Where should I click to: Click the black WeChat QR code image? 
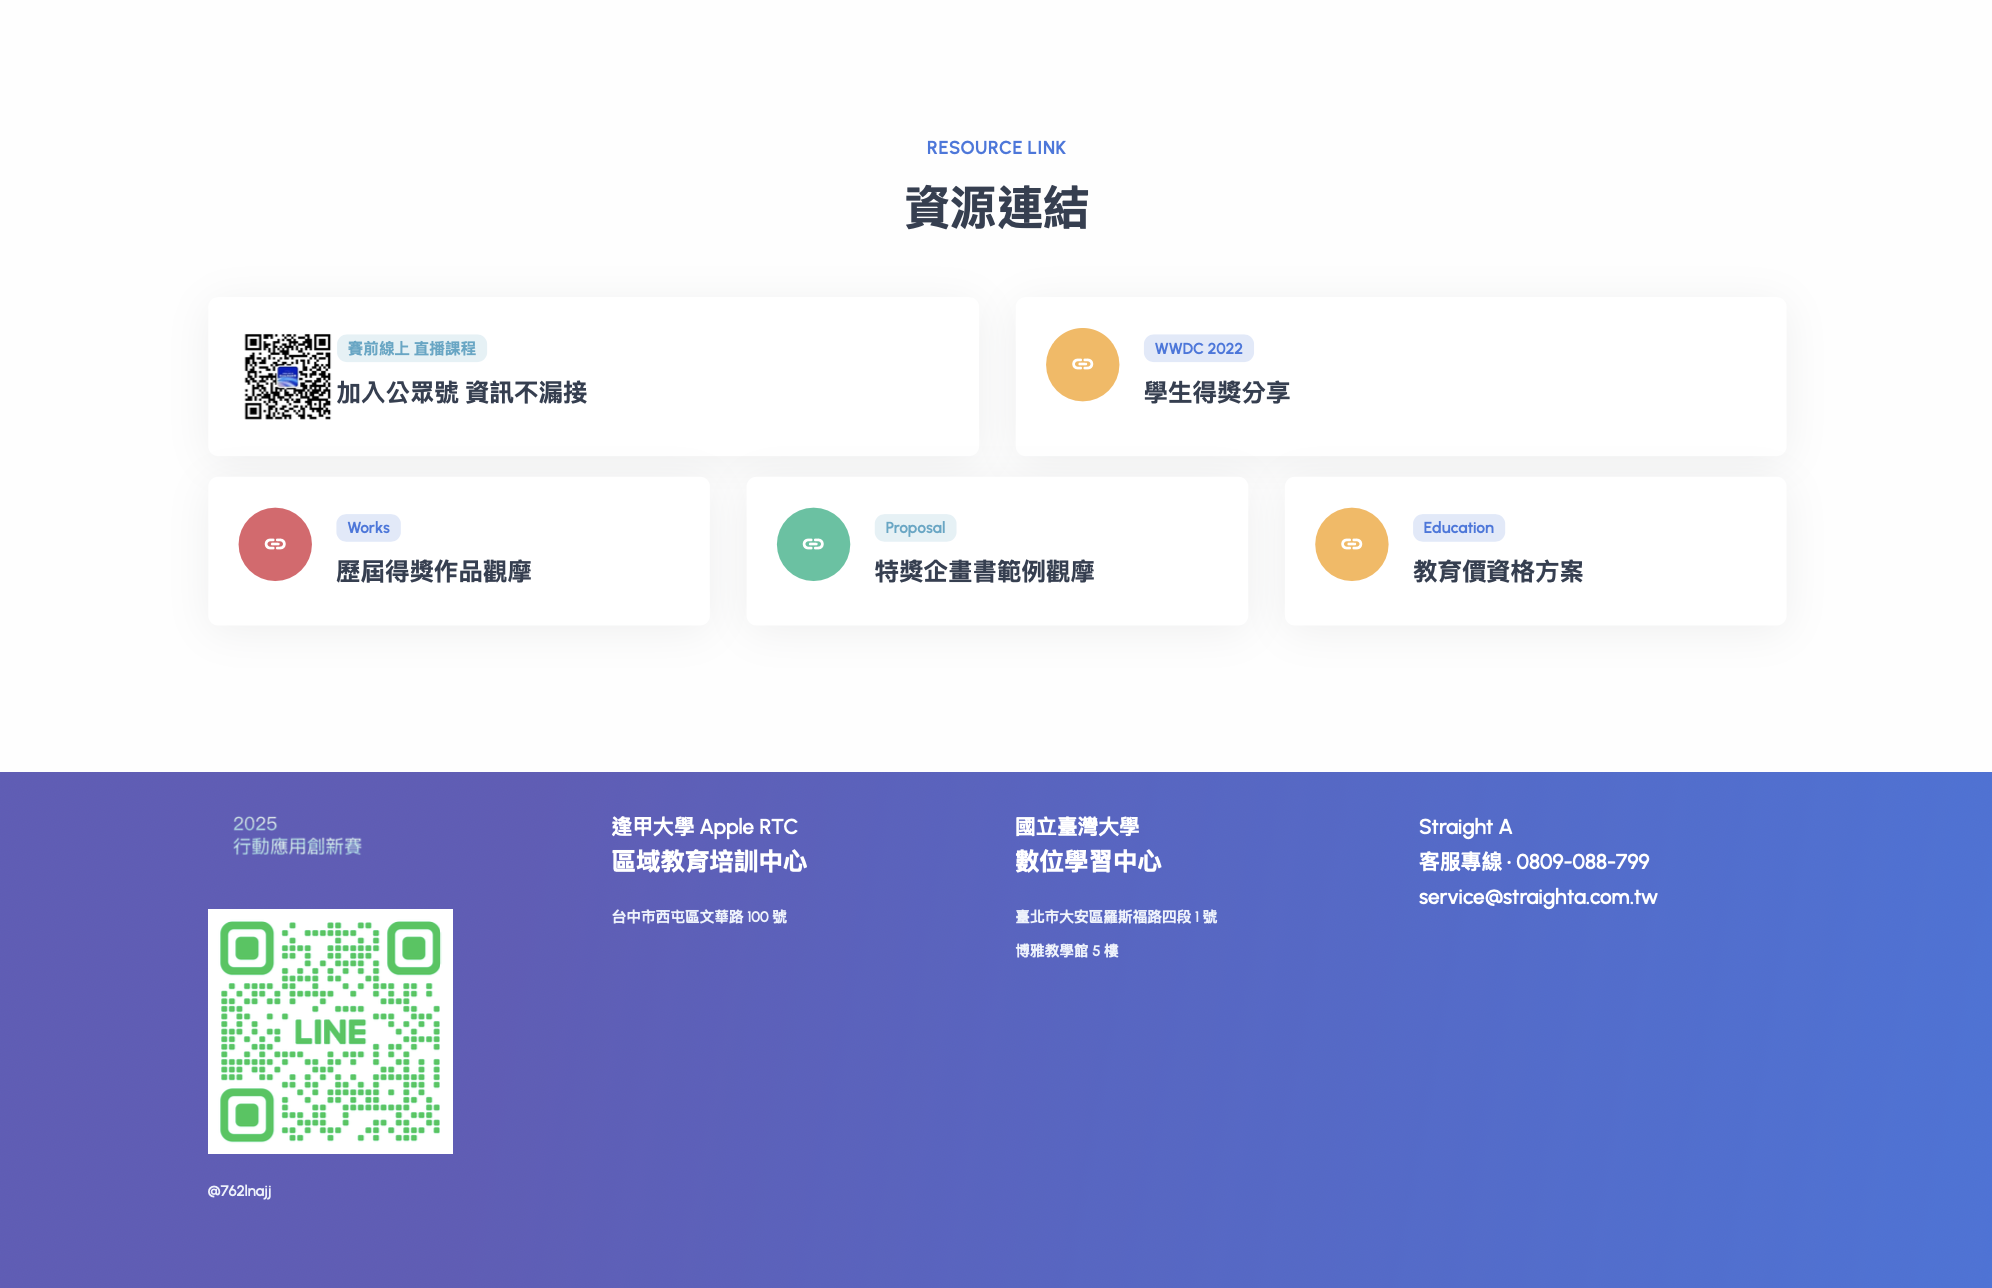287,376
